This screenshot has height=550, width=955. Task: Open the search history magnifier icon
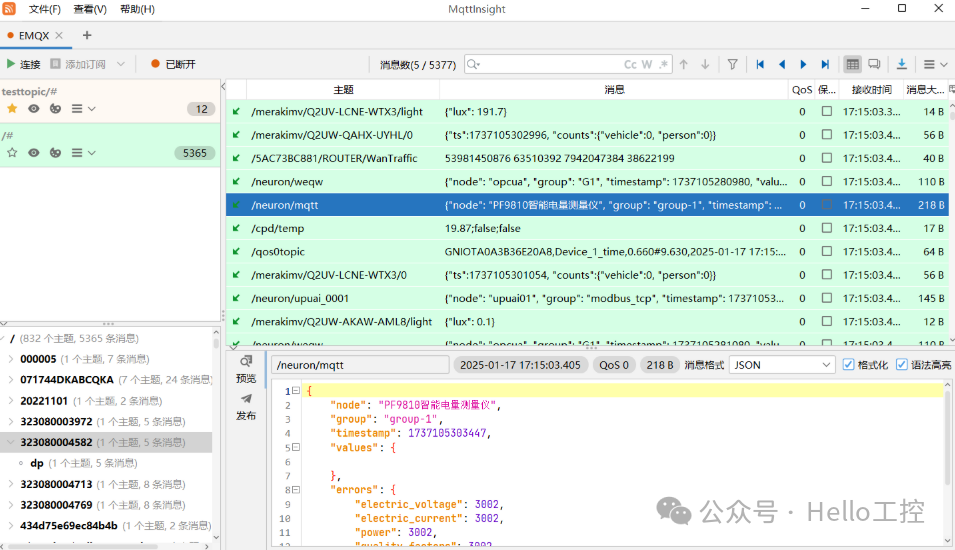[x=473, y=64]
